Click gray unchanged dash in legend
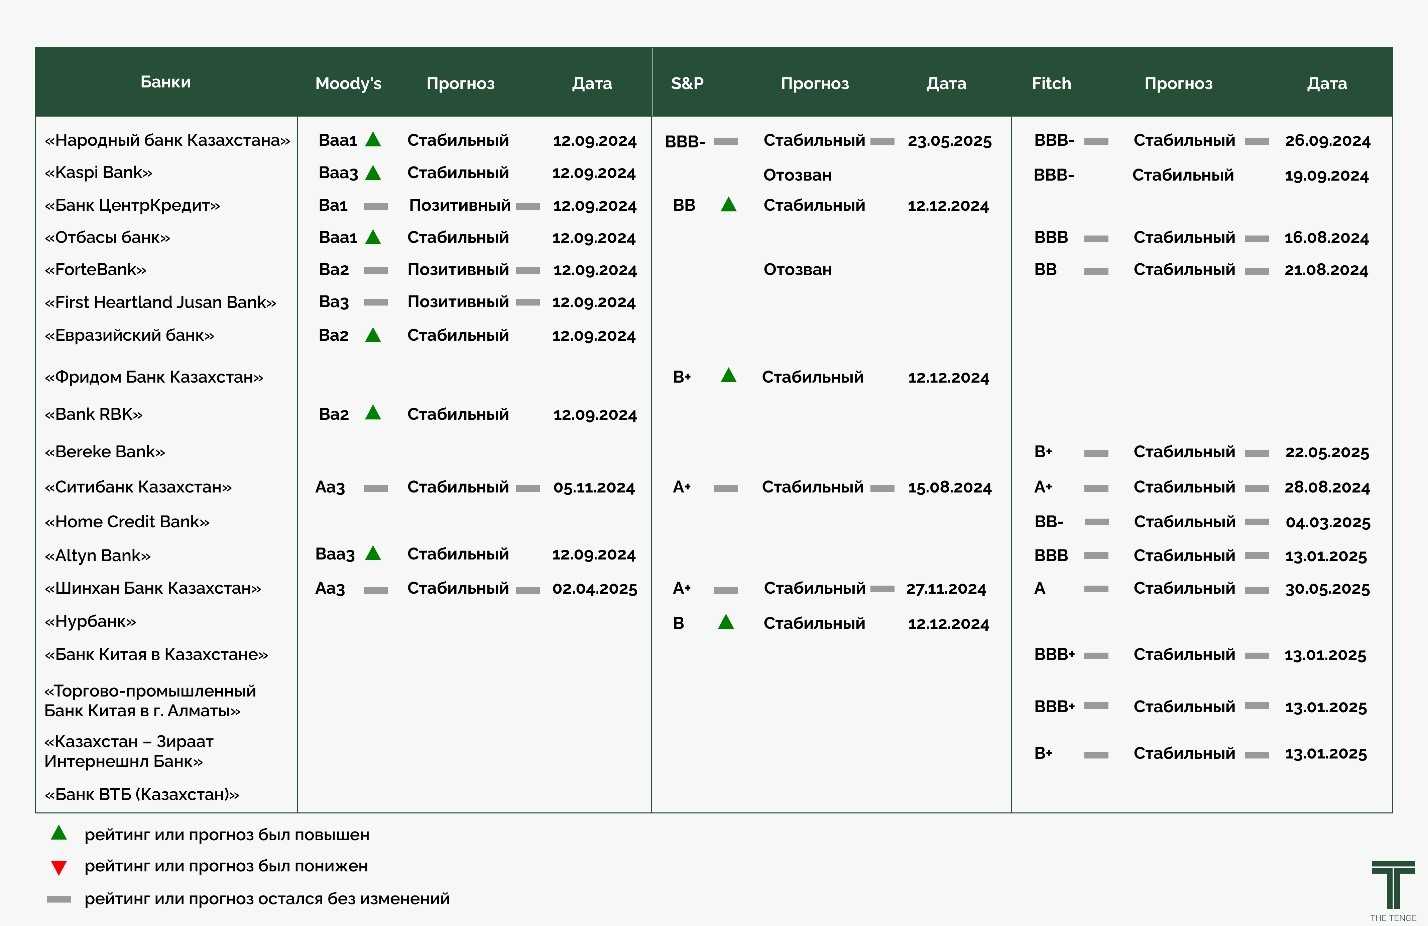This screenshot has width=1428, height=926. pos(59,899)
